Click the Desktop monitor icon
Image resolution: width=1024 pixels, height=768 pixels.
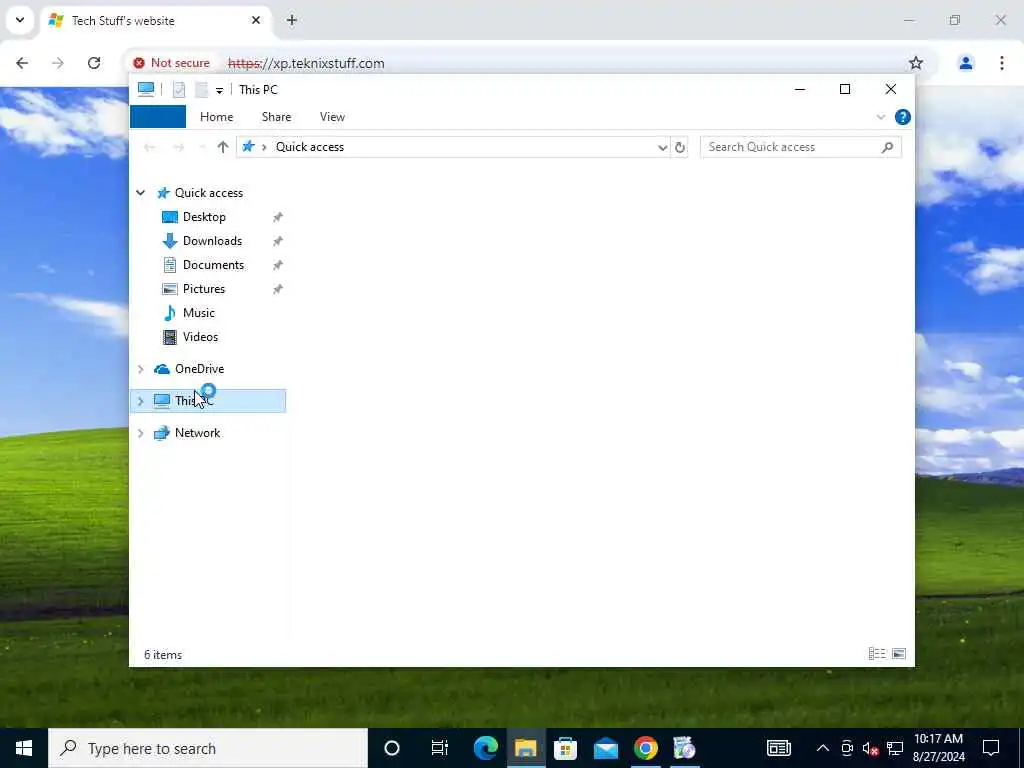(170, 217)
